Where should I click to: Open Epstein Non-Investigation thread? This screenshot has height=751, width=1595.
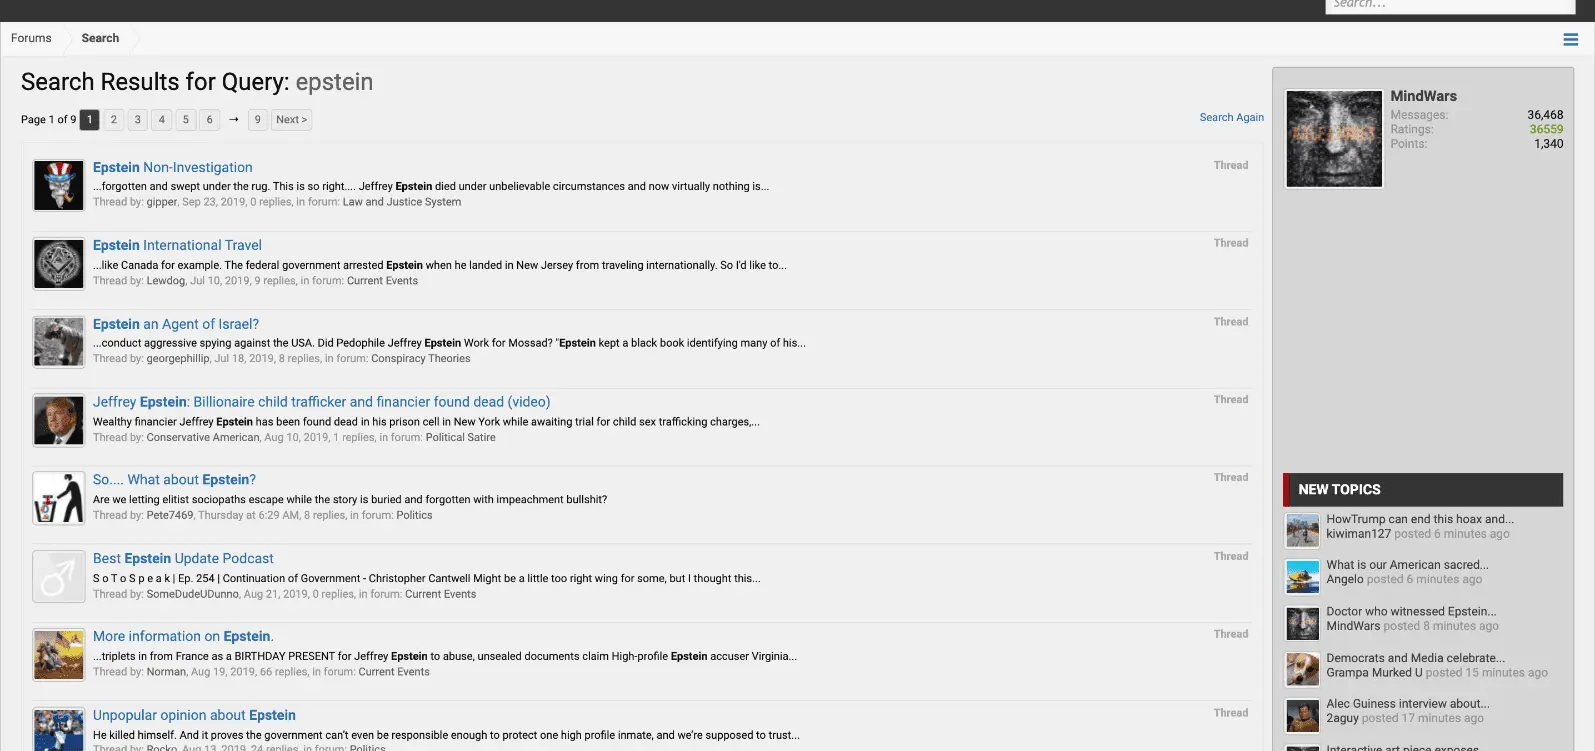(173, 167)
